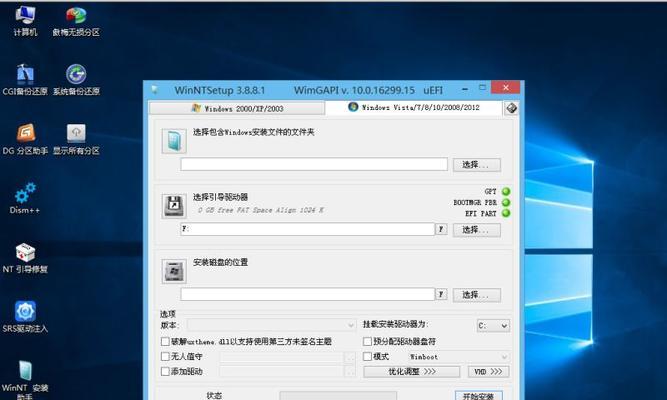Open WinNT 安装助手 desktop icon

click(25, 380)
